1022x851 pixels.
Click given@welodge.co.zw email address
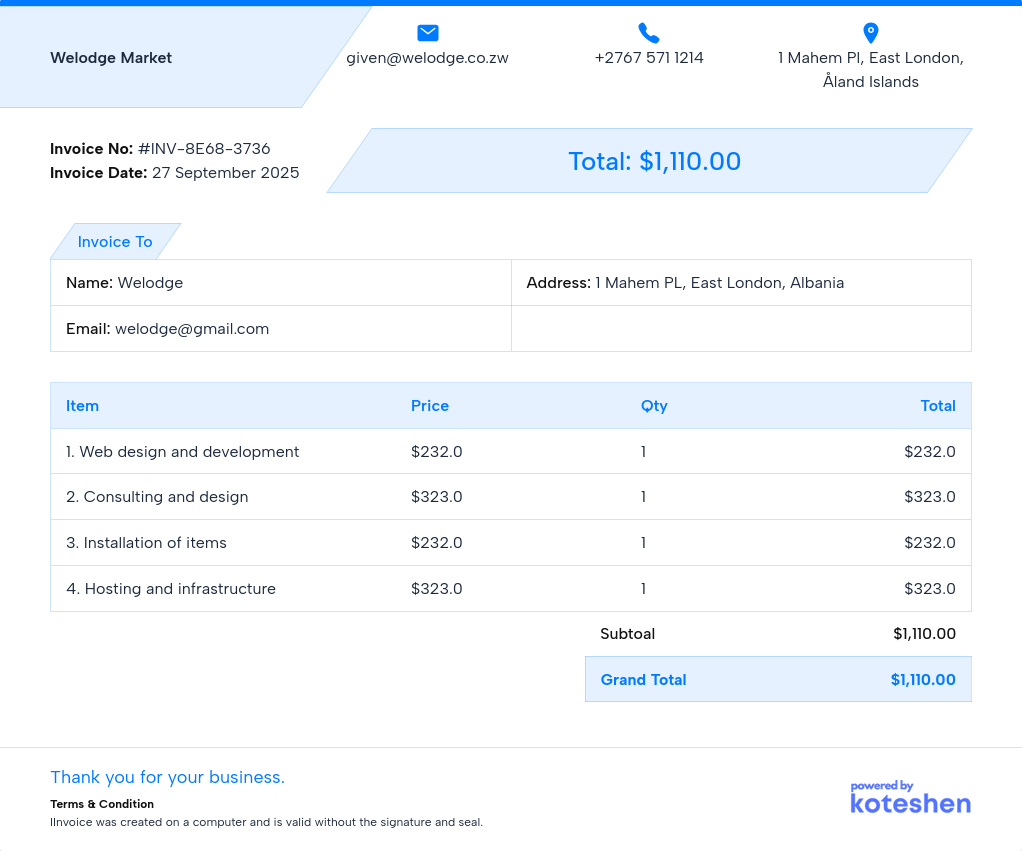point(427,58)
